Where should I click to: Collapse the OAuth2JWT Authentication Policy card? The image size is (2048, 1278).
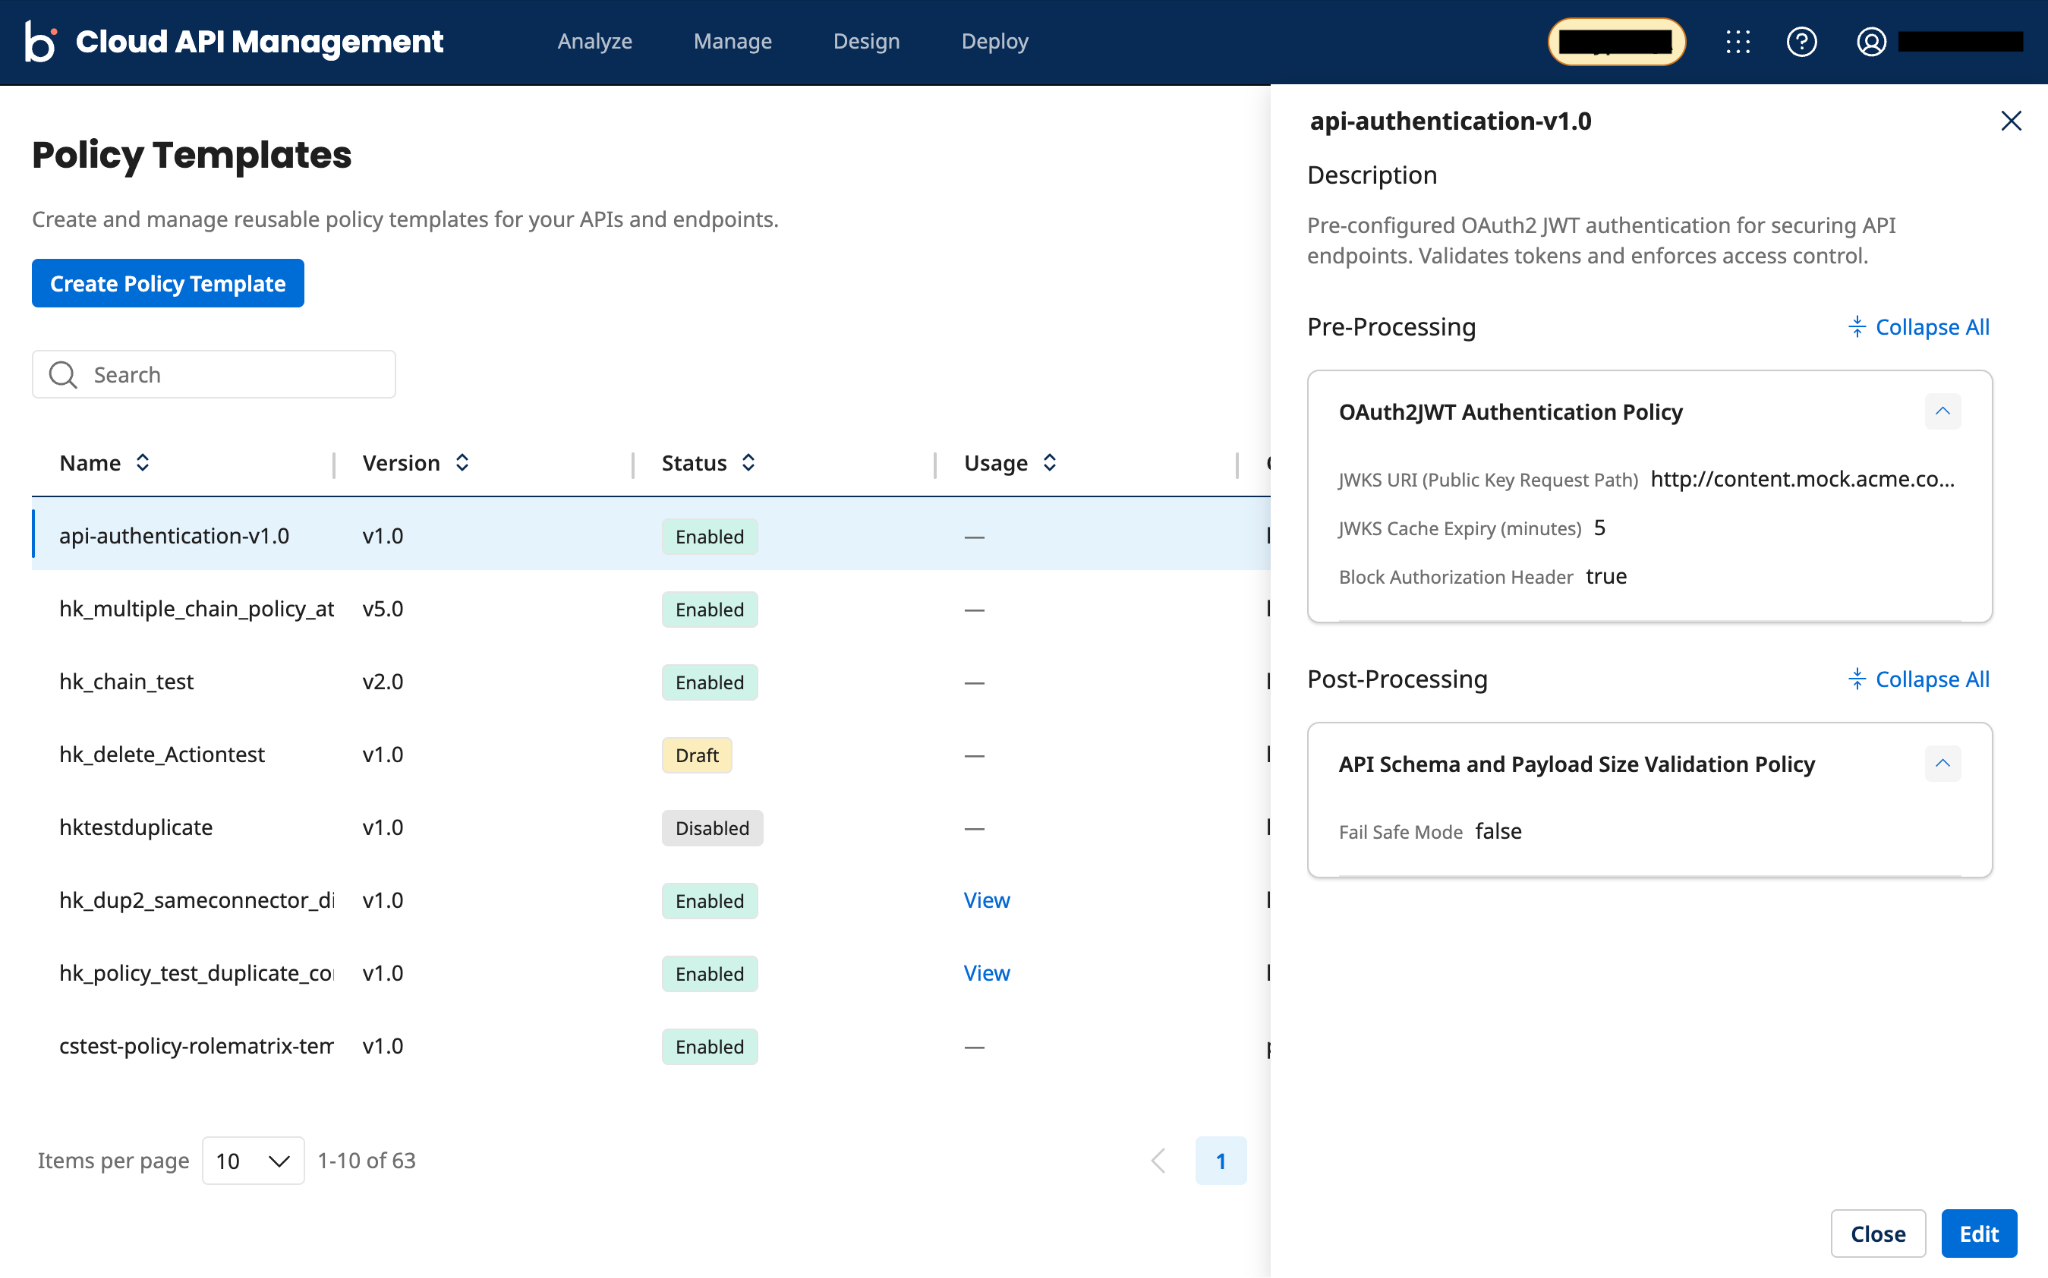[1942, 411]
